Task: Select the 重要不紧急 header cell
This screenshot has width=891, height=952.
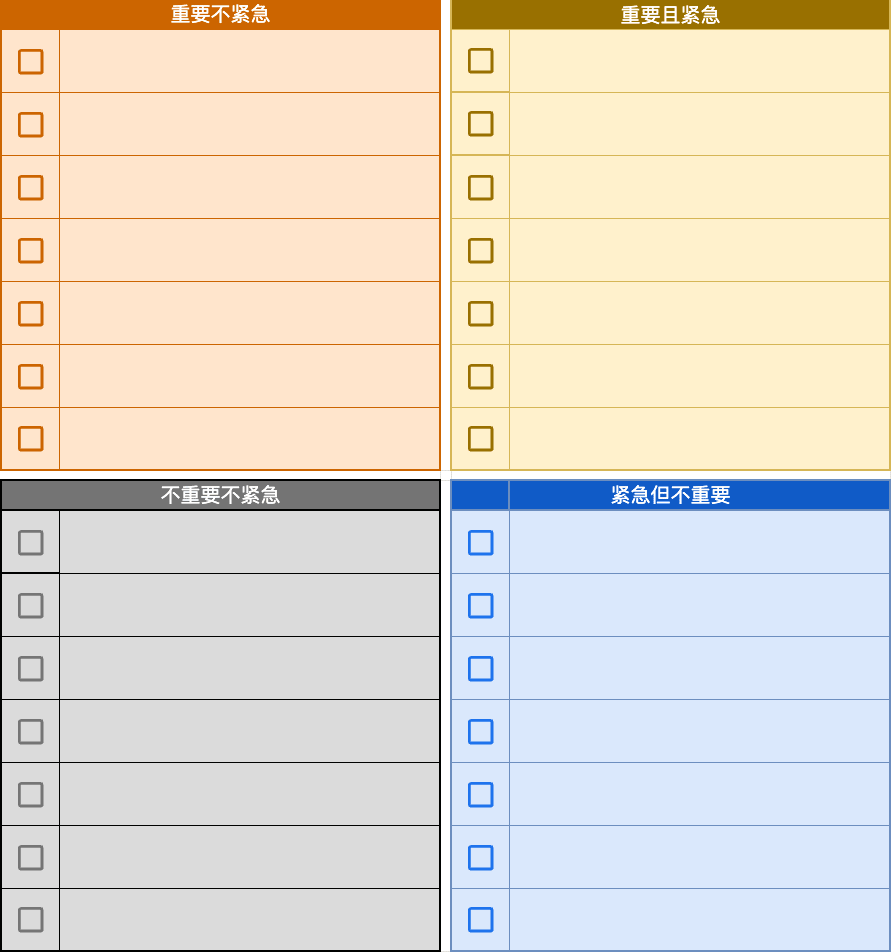Action: click(x=220, y=15)
